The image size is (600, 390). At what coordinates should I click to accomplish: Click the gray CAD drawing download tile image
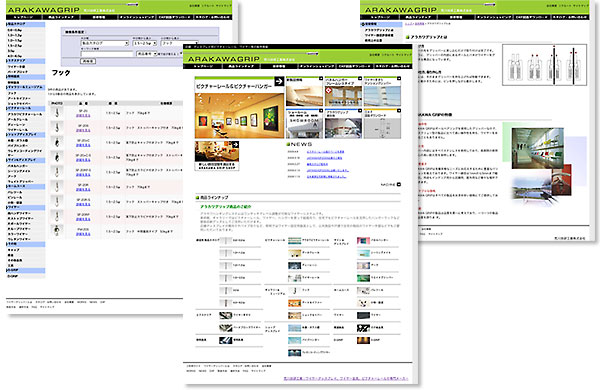(x=382, y=128)
